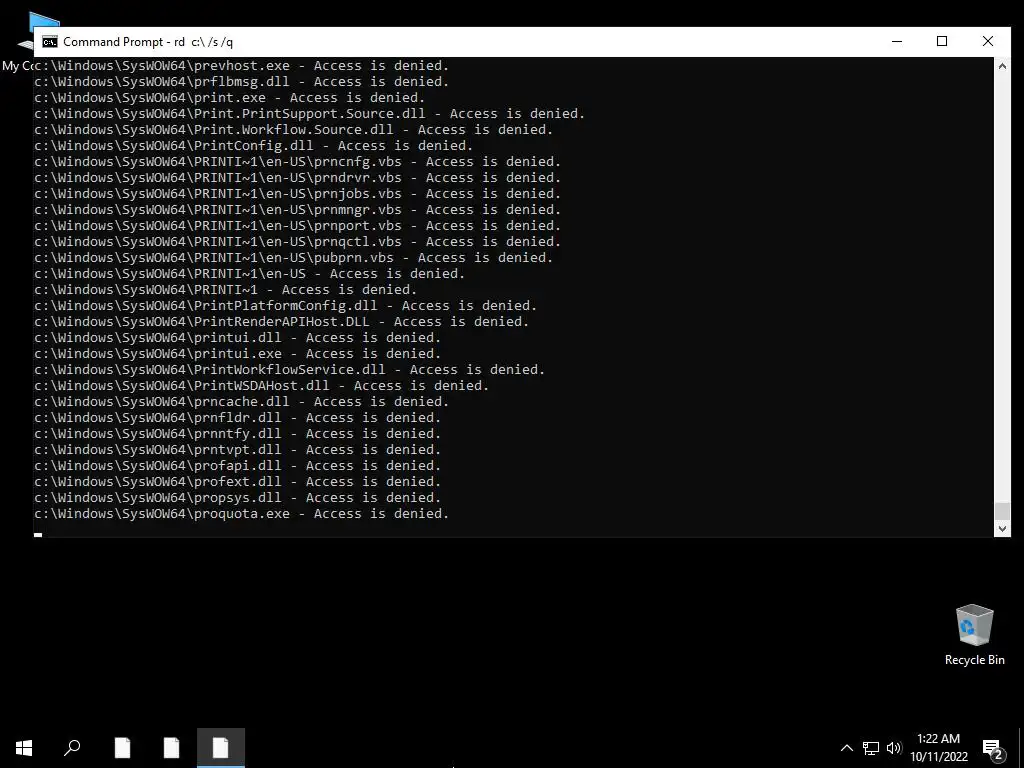This screenshot has height=768, width=1024.
Task: Click the scrollbar up arrow
Action: click(1002, 65)
